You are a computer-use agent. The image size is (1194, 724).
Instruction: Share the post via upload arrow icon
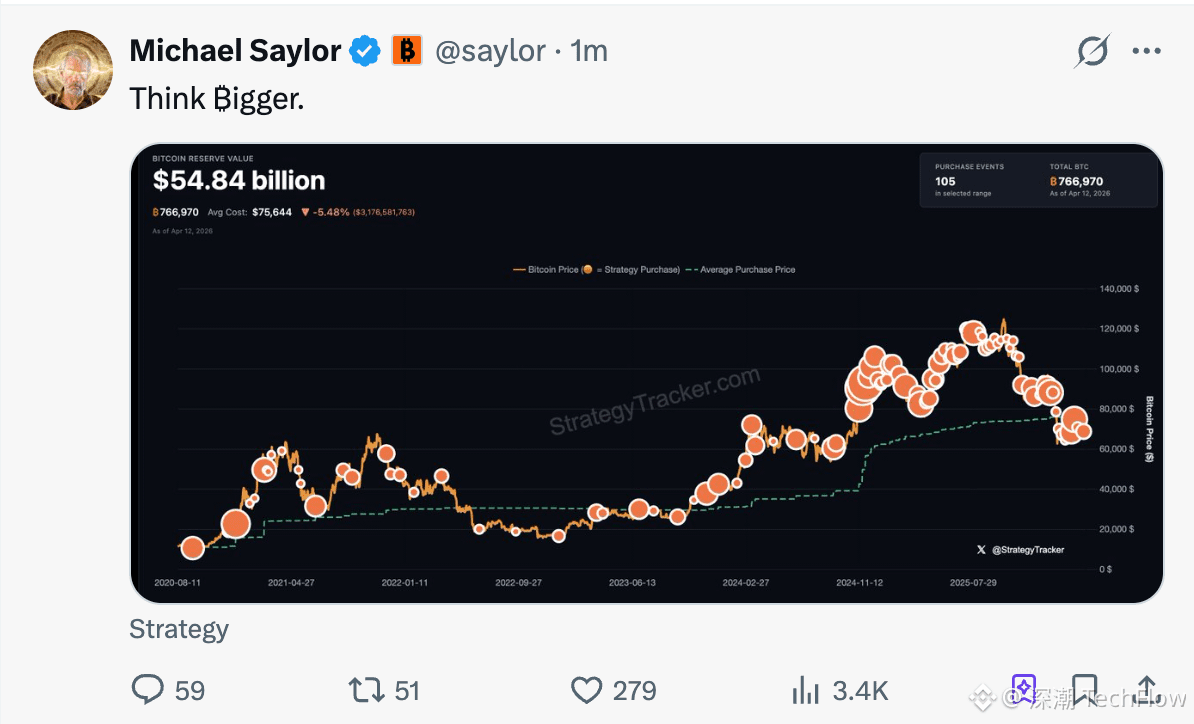(x=1146, y=689)
